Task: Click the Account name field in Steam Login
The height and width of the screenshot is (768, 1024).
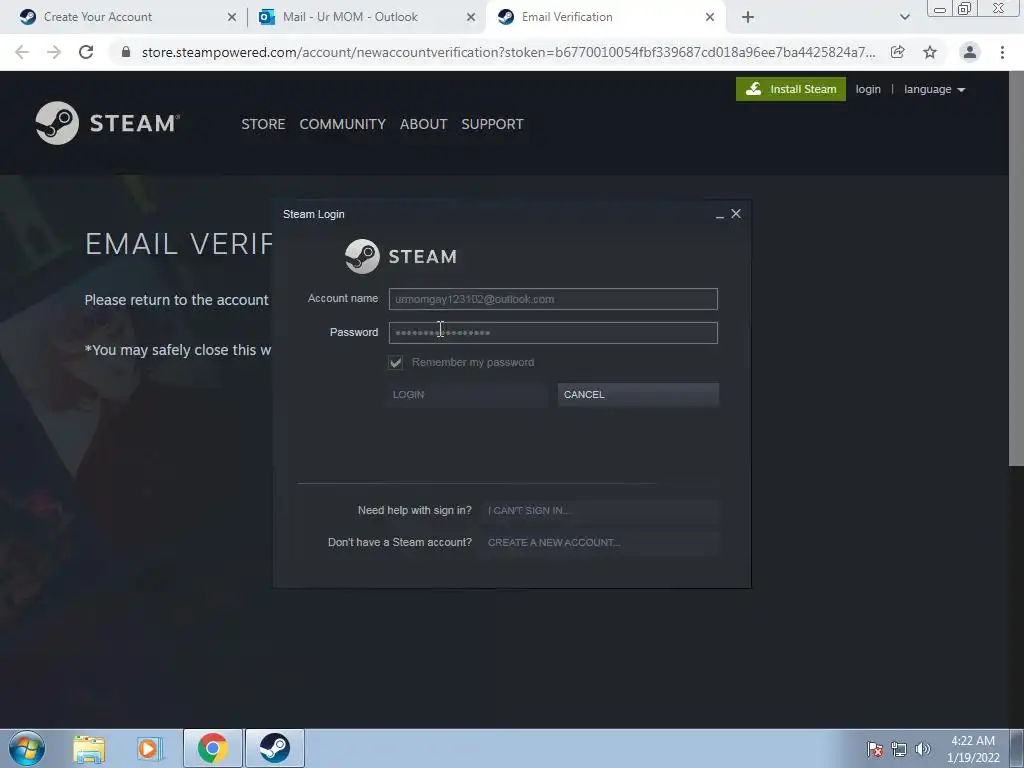Action: click(x=553, y=299)
